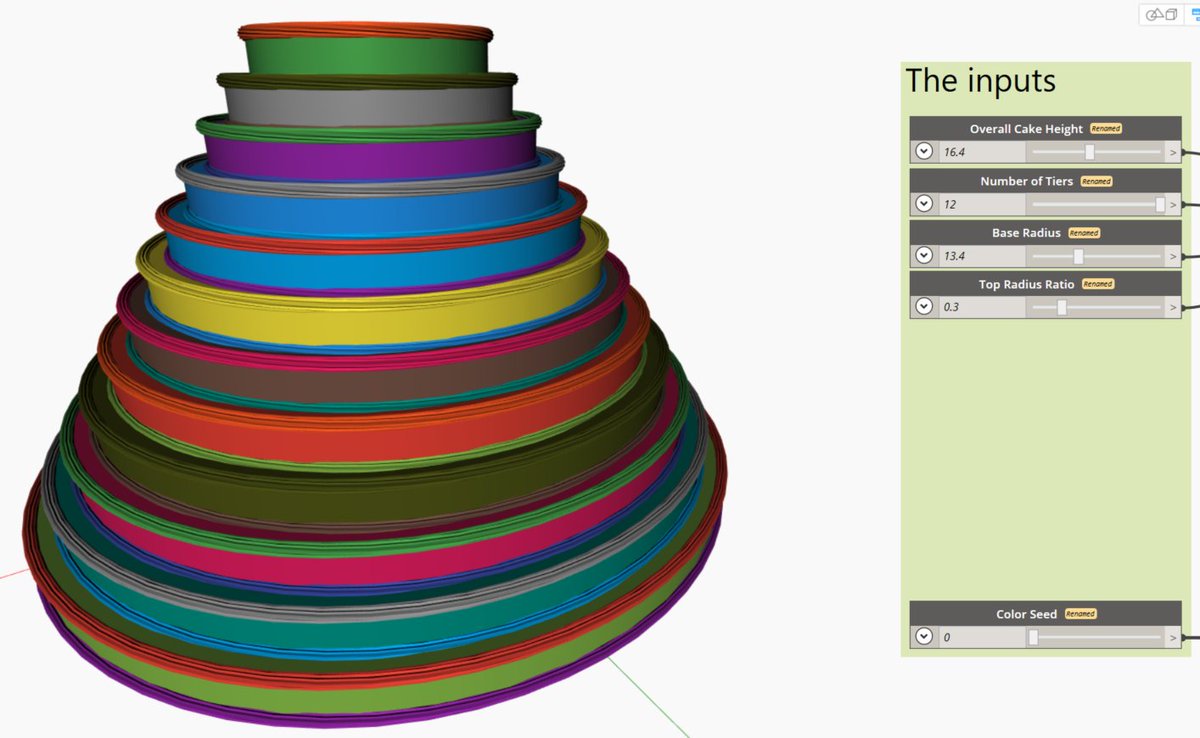Click the Renamed badge on Color Seed
Screen dimensions: 1200x738
tap(1080, 614)
